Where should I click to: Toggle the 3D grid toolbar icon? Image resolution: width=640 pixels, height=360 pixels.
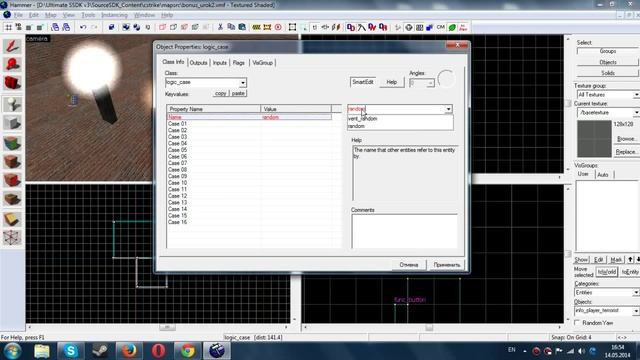coord(18,27)
